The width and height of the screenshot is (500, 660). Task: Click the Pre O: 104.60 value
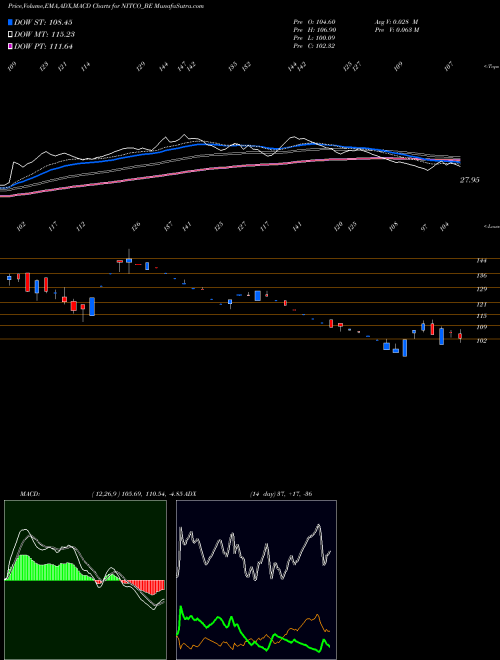[314, 22]
